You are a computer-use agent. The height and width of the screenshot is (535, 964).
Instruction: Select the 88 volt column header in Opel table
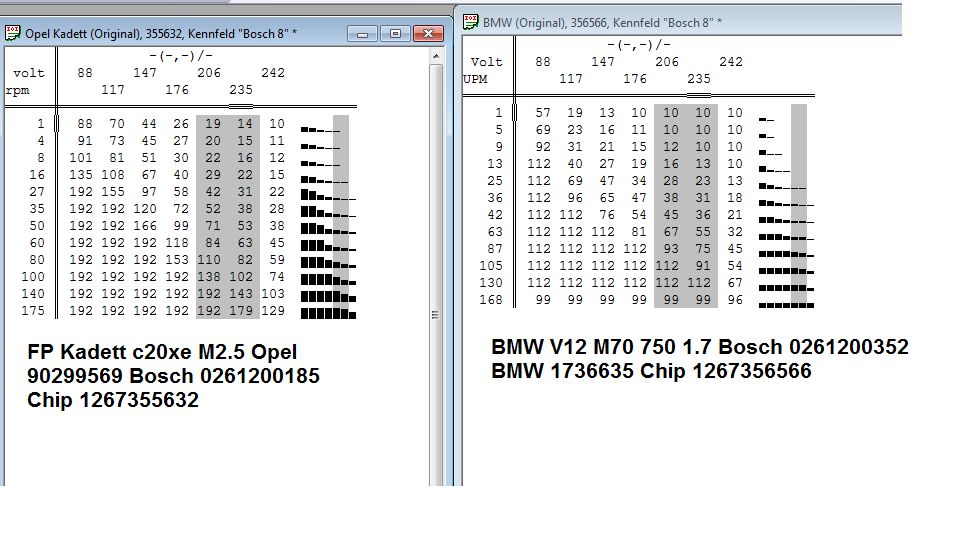(x=84, y=73)
